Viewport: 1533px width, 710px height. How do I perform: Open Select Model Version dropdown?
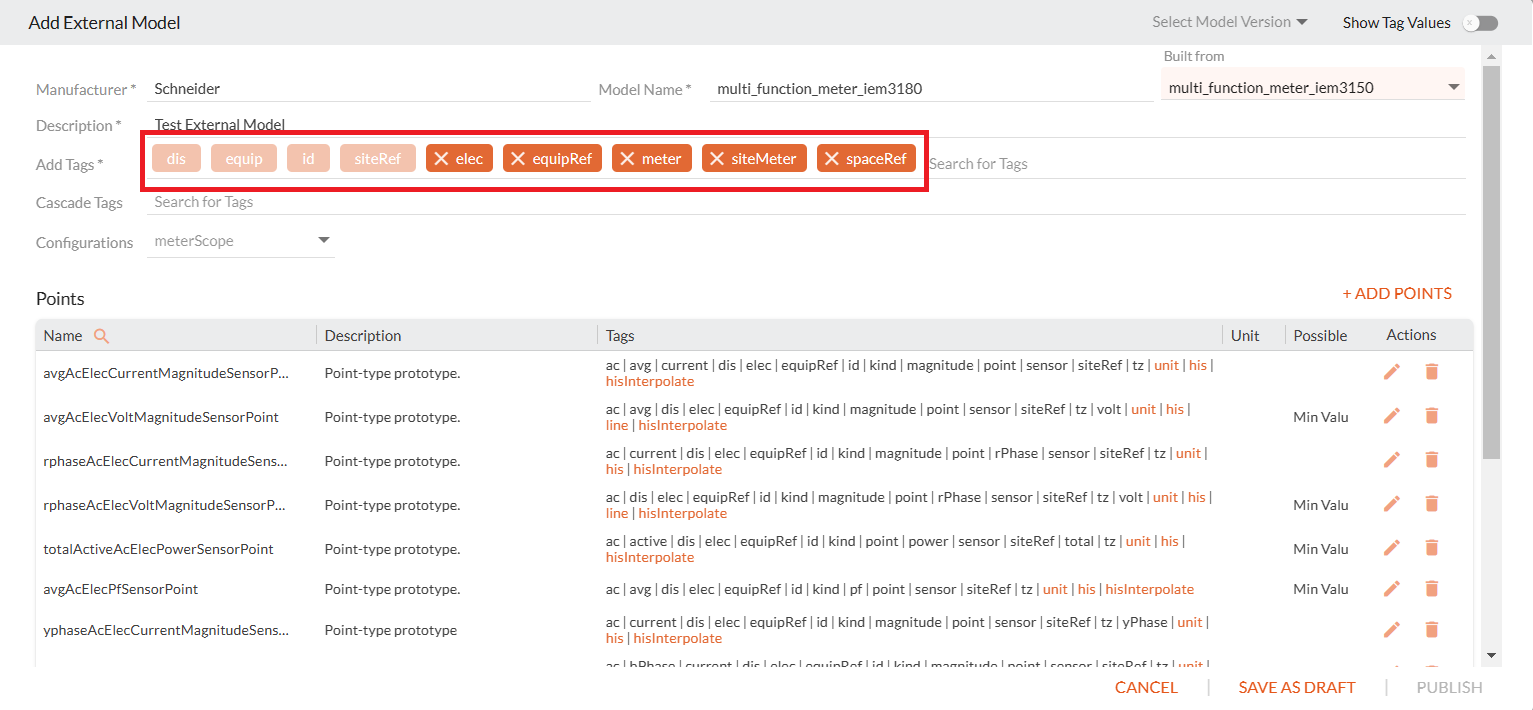(1230, 22)
